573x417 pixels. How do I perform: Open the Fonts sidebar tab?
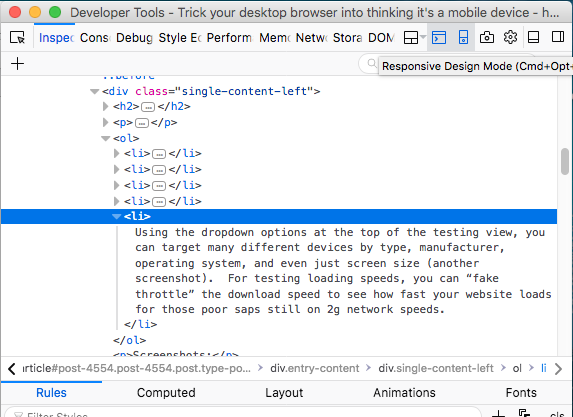pos(521,393)
